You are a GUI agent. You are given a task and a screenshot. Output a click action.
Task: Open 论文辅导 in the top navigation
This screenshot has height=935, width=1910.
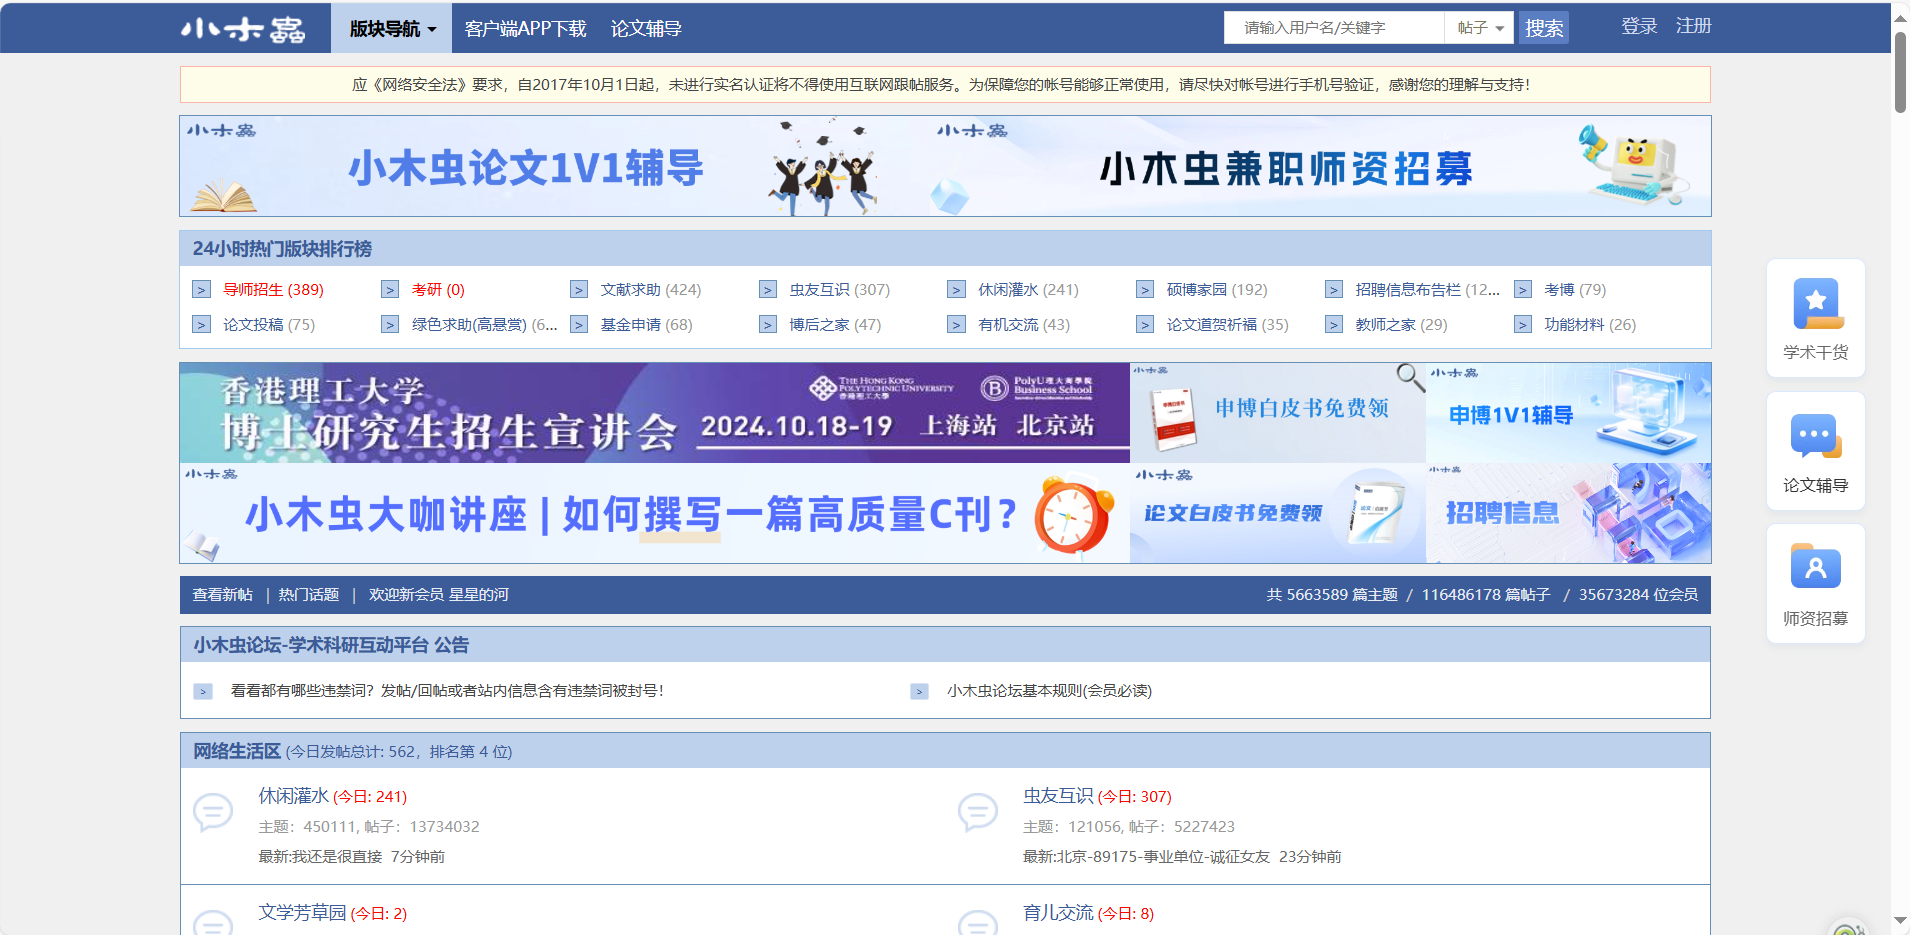pos(646,29)
